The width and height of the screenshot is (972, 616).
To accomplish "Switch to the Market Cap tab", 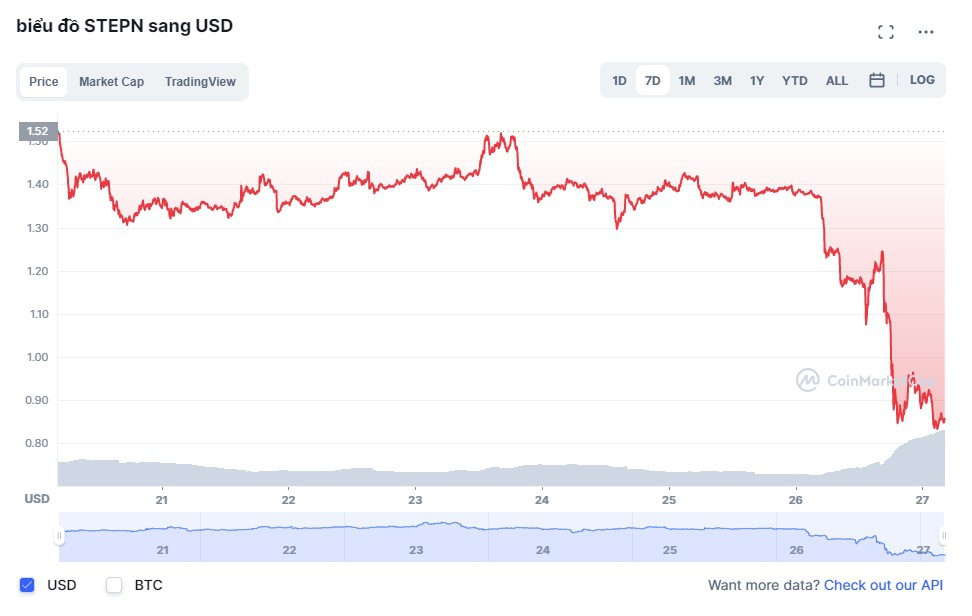I will click(111, 82).
